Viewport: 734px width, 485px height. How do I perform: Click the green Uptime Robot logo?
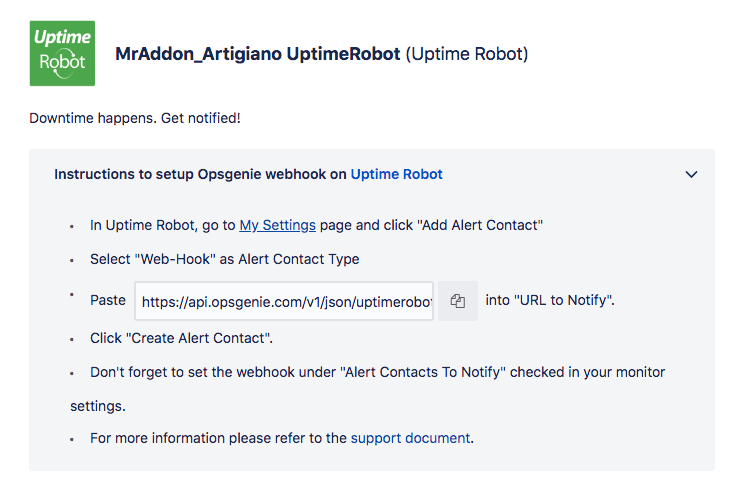point(63,53)
